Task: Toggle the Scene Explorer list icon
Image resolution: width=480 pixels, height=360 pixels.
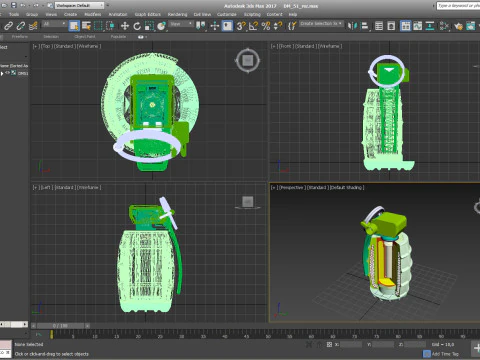Action: (x=379, y=26)
